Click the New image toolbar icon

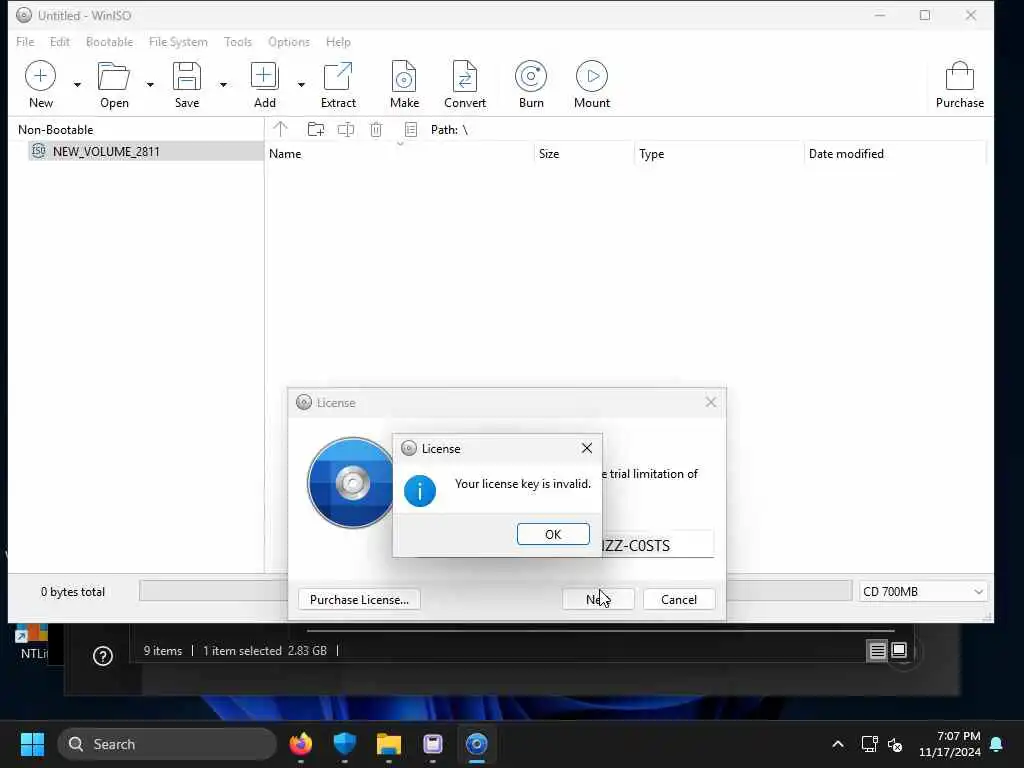(x=40, y=84)
